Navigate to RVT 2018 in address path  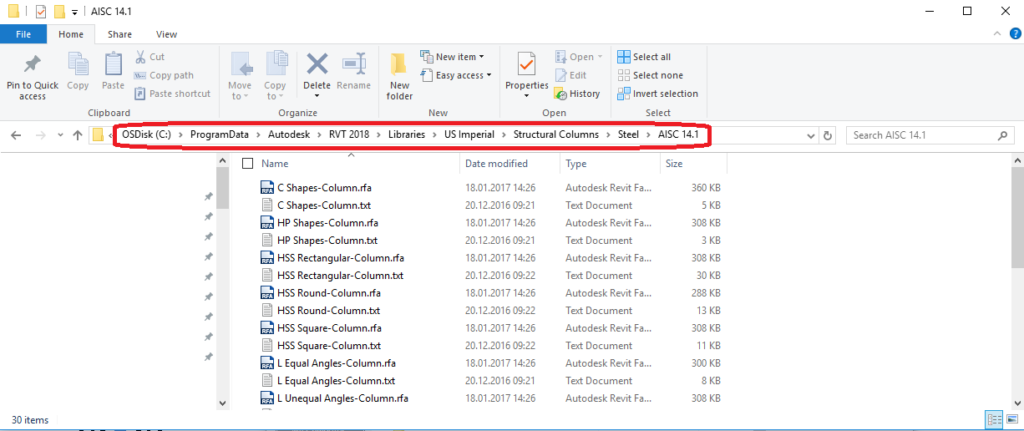[349, 135]
